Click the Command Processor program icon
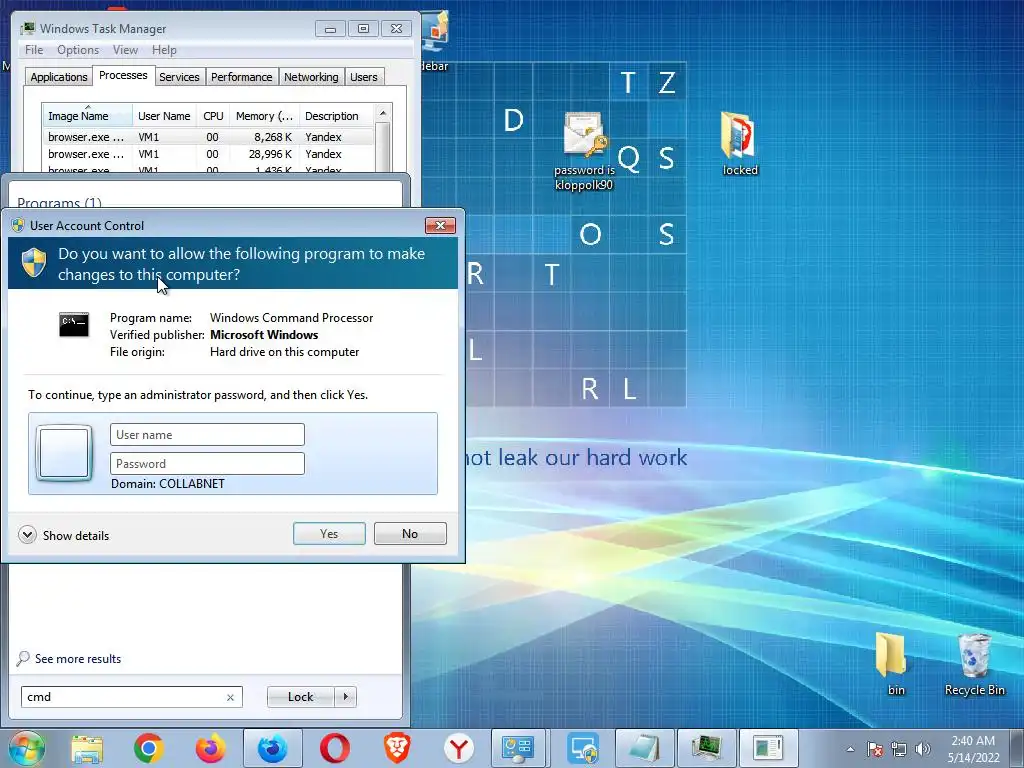Screen dimensions: 1024x768 [x=74, y=325]
